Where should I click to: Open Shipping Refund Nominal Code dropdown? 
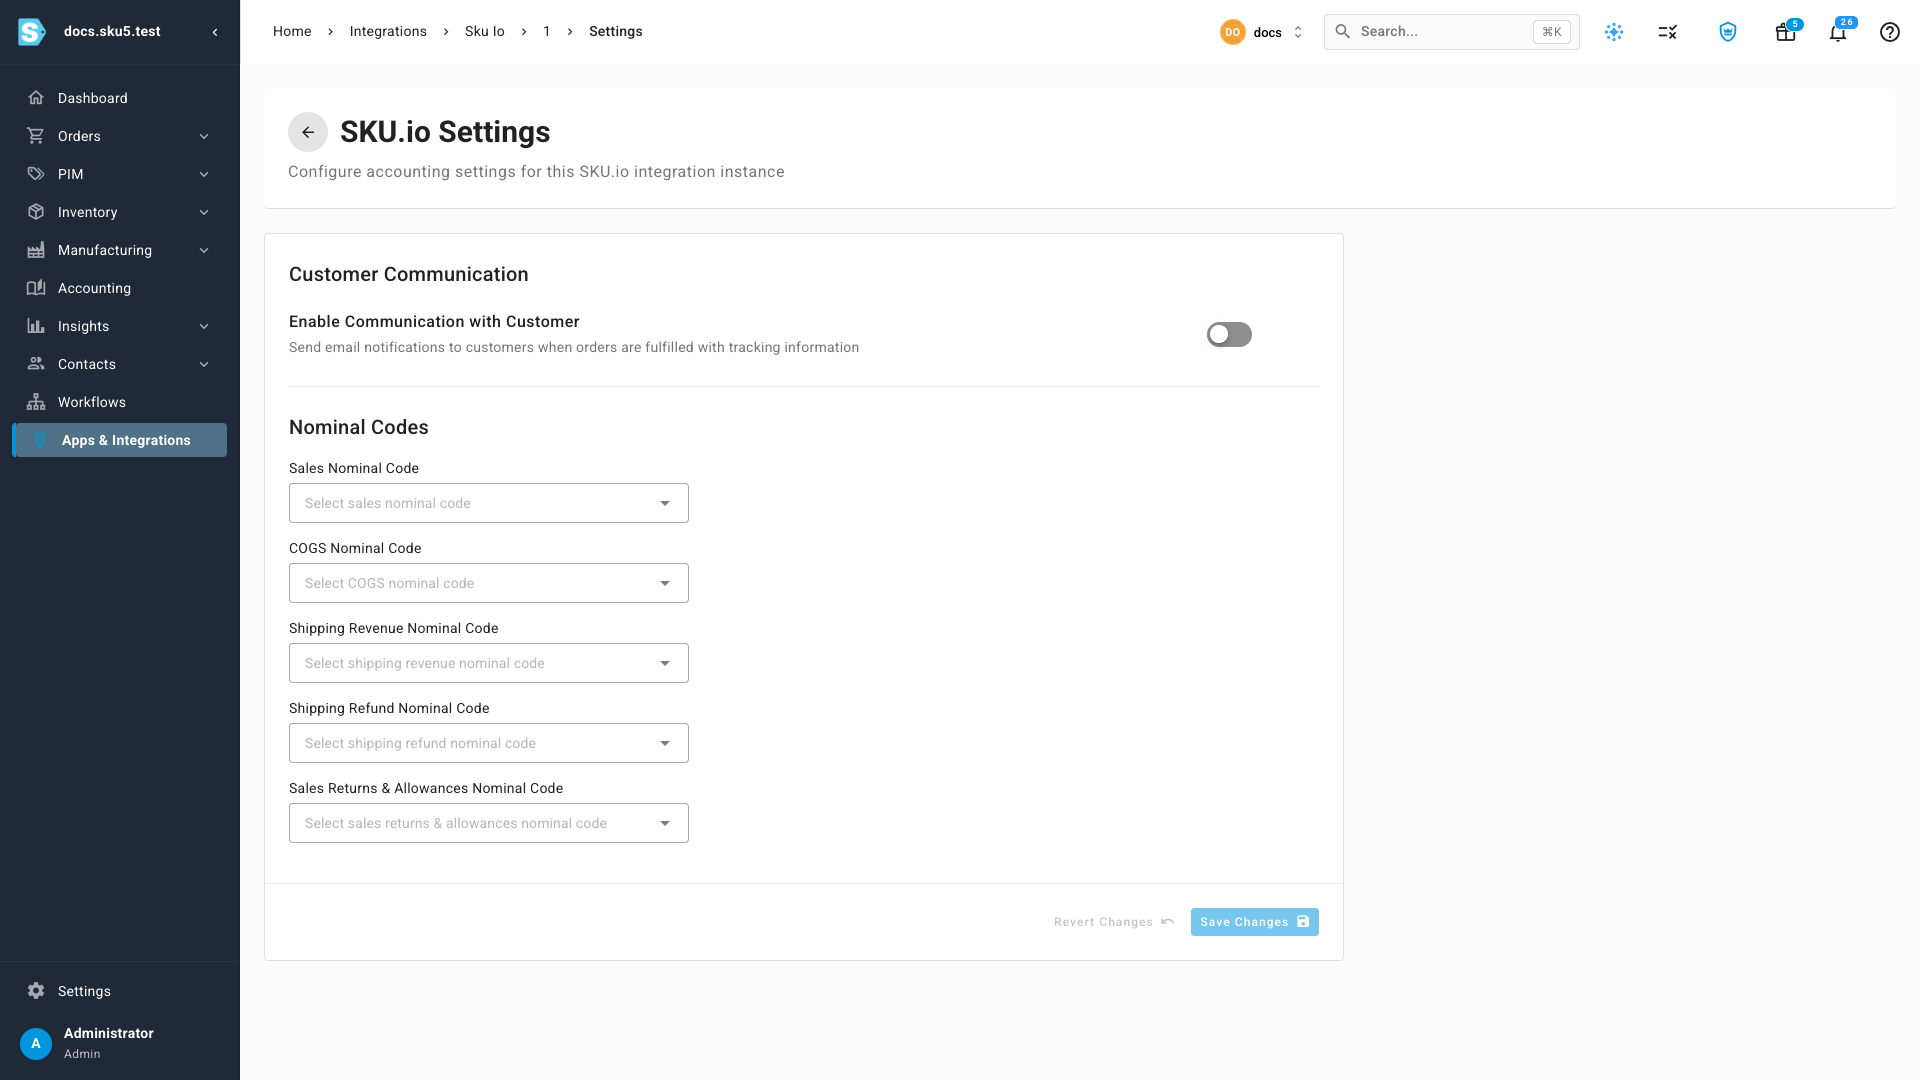pos(489,743)
